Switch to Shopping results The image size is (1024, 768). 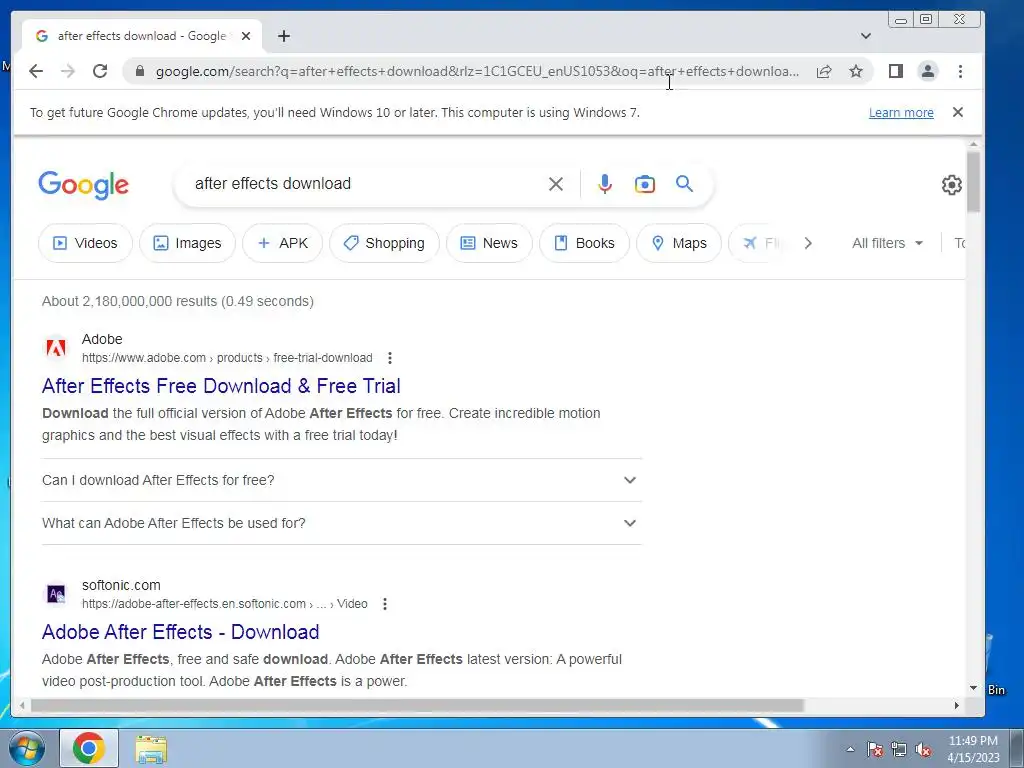point(384,243)
